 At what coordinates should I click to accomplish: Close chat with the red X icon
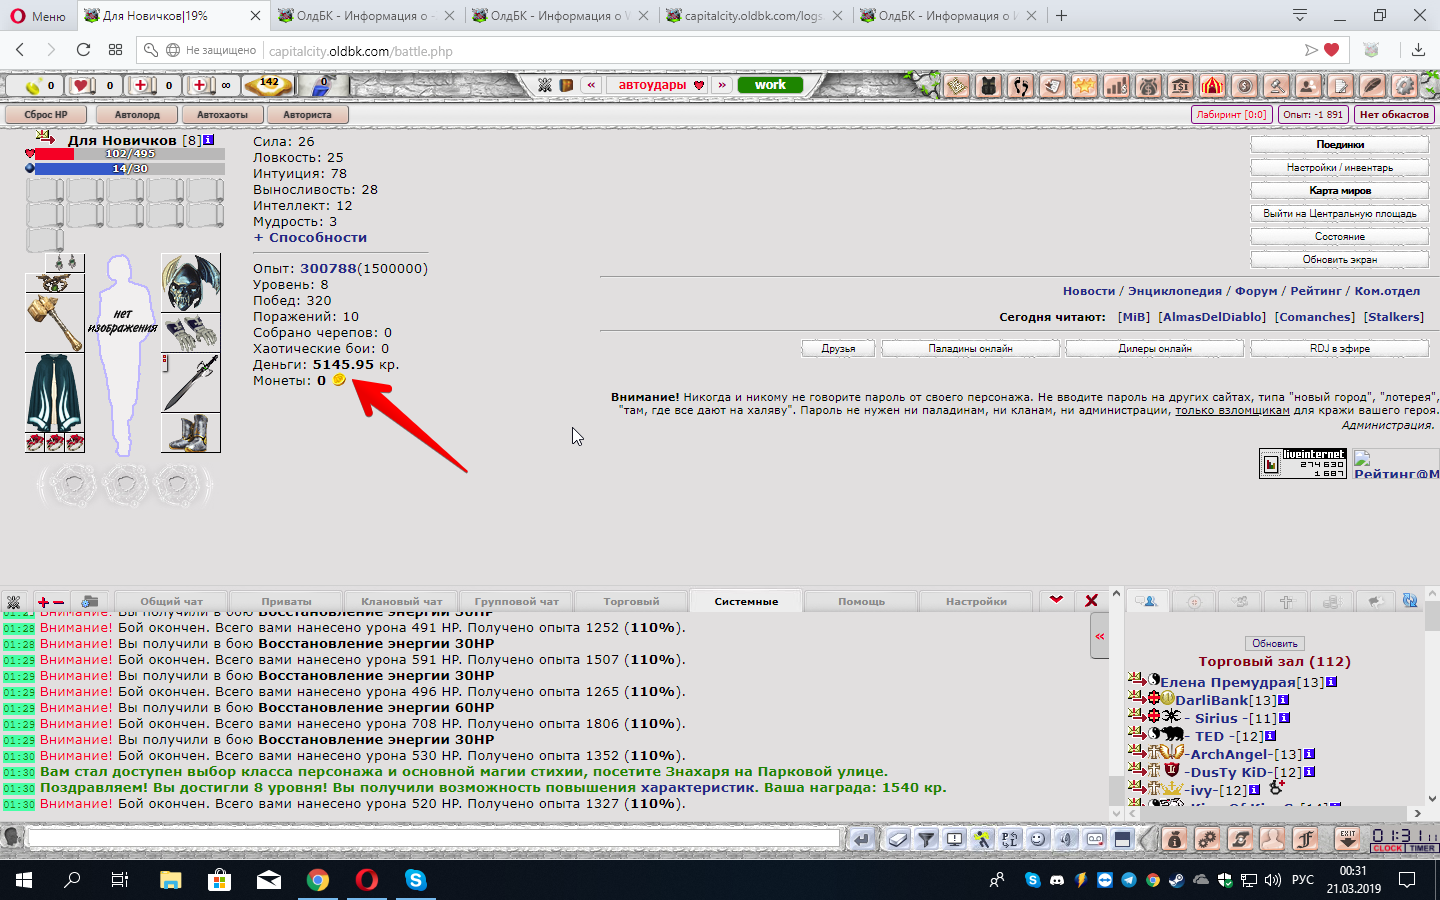pyautogui.click(x=1091, y=600)
